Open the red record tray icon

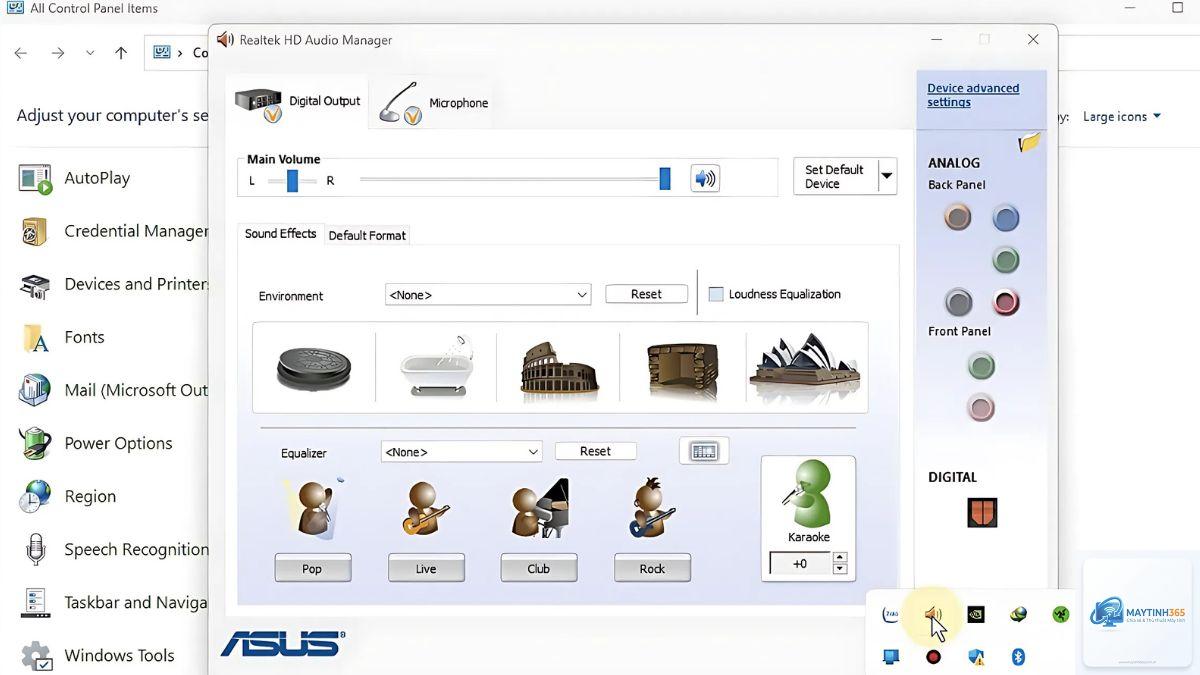click(x=933, y=657)
